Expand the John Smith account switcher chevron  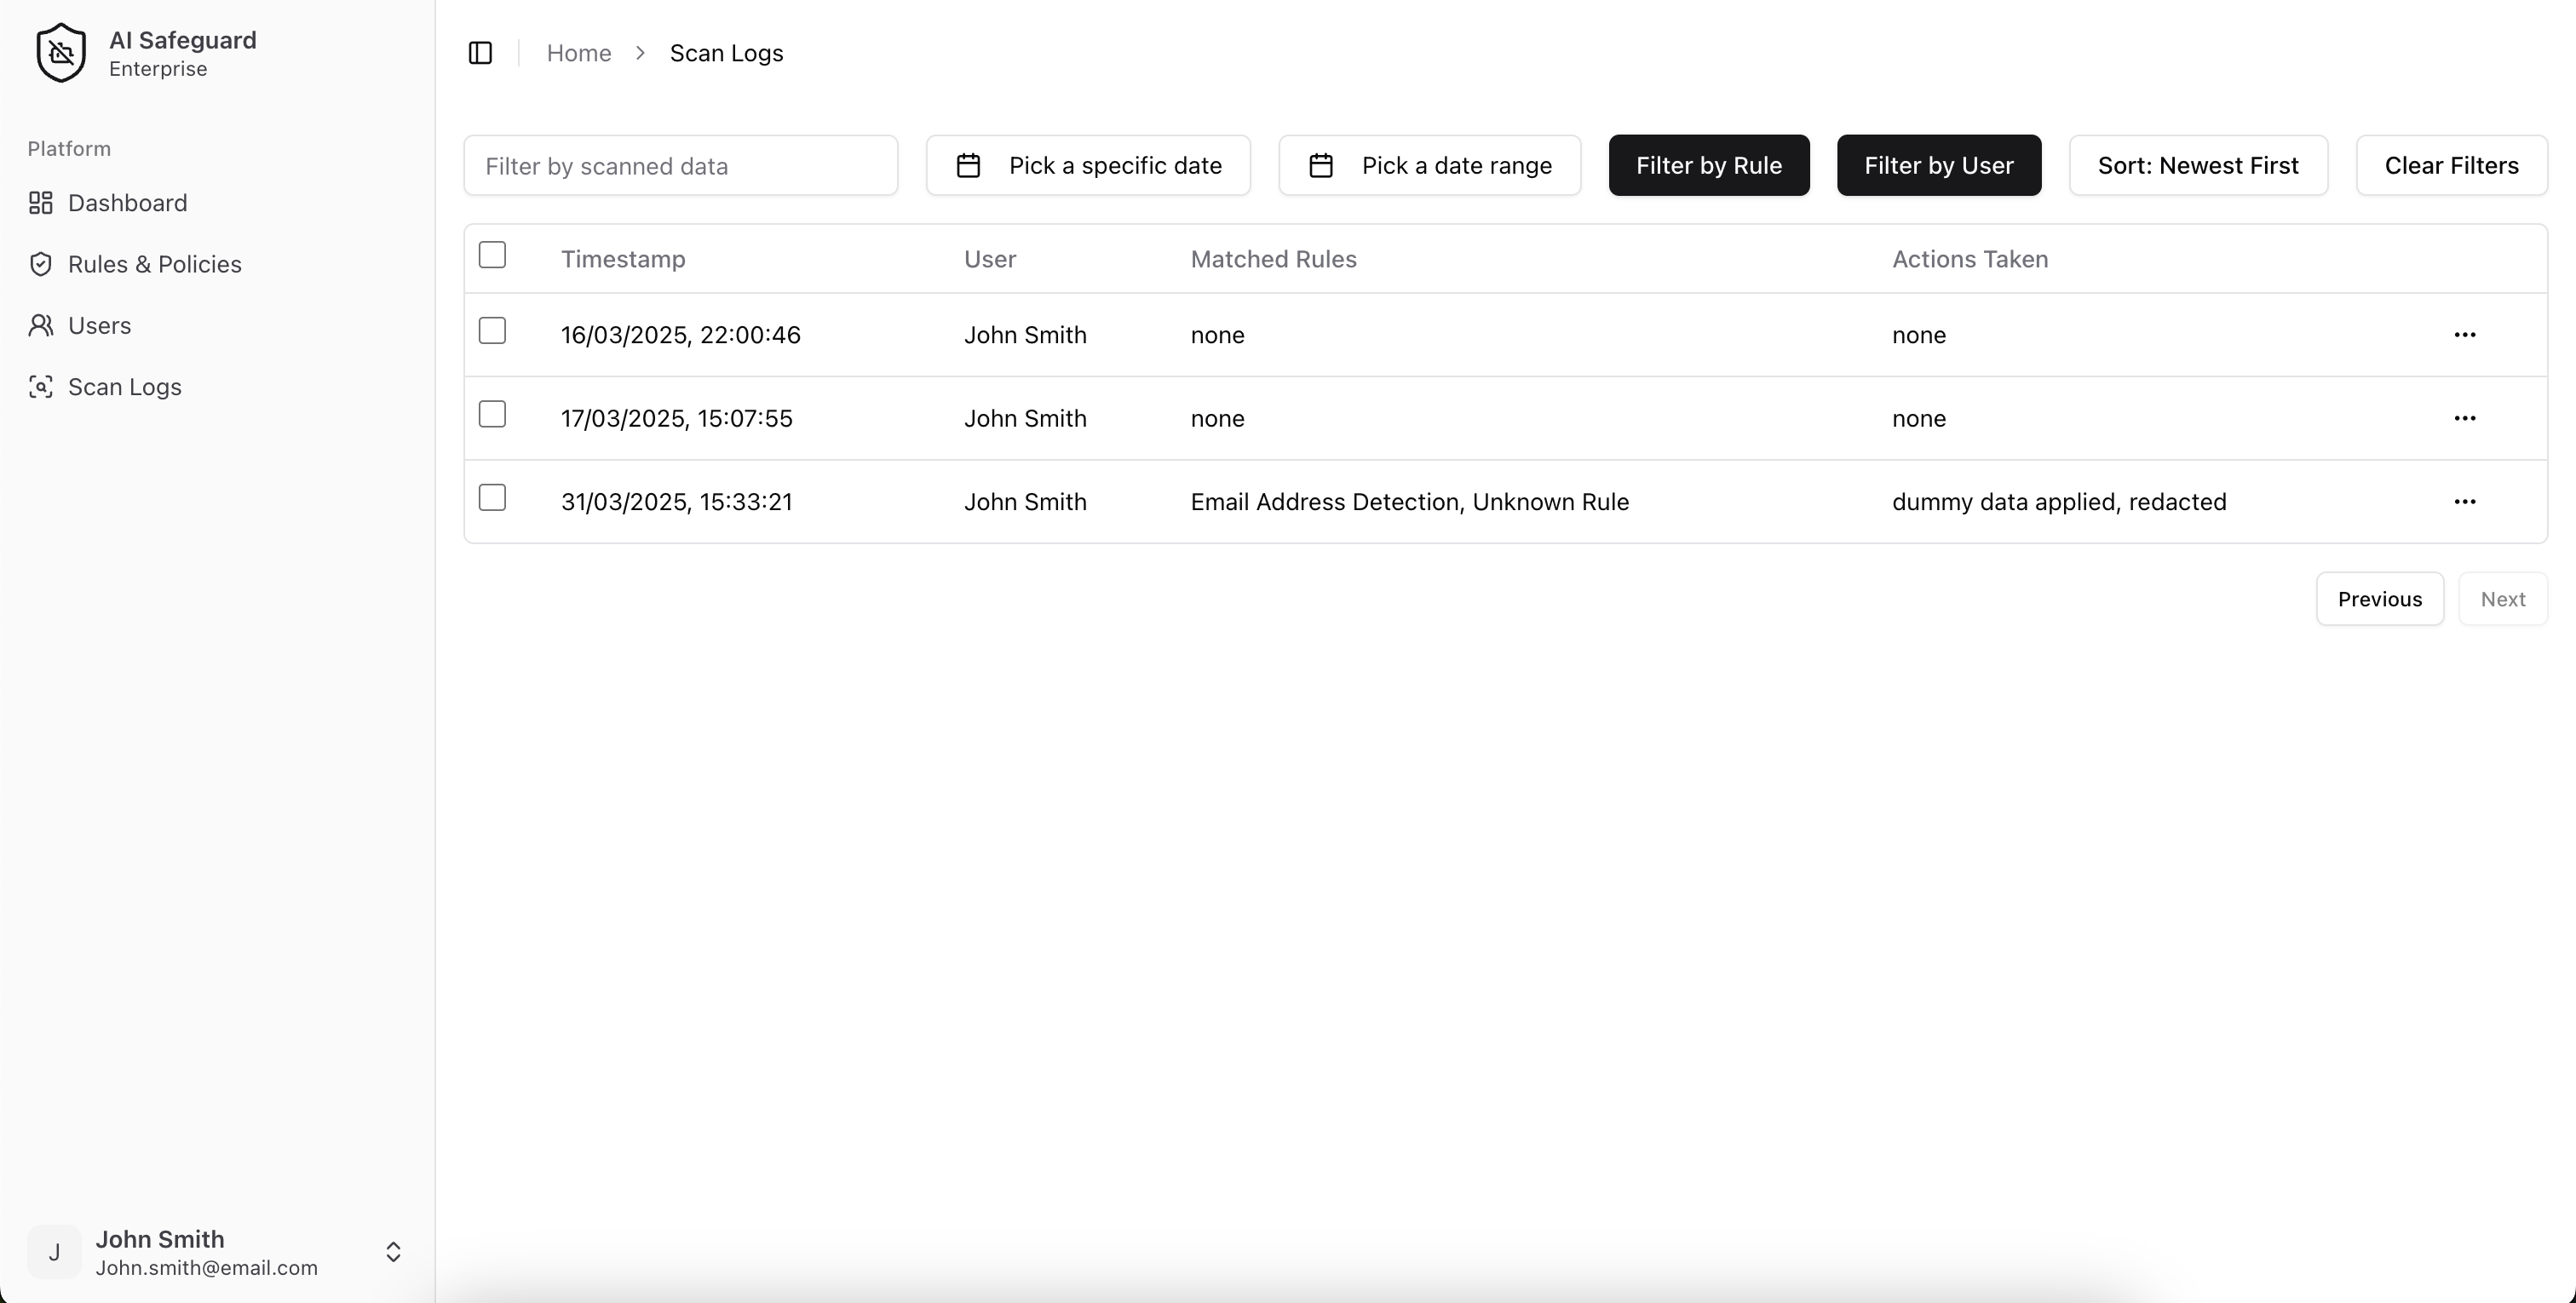pyautogui.click(x=393, y=1252)
